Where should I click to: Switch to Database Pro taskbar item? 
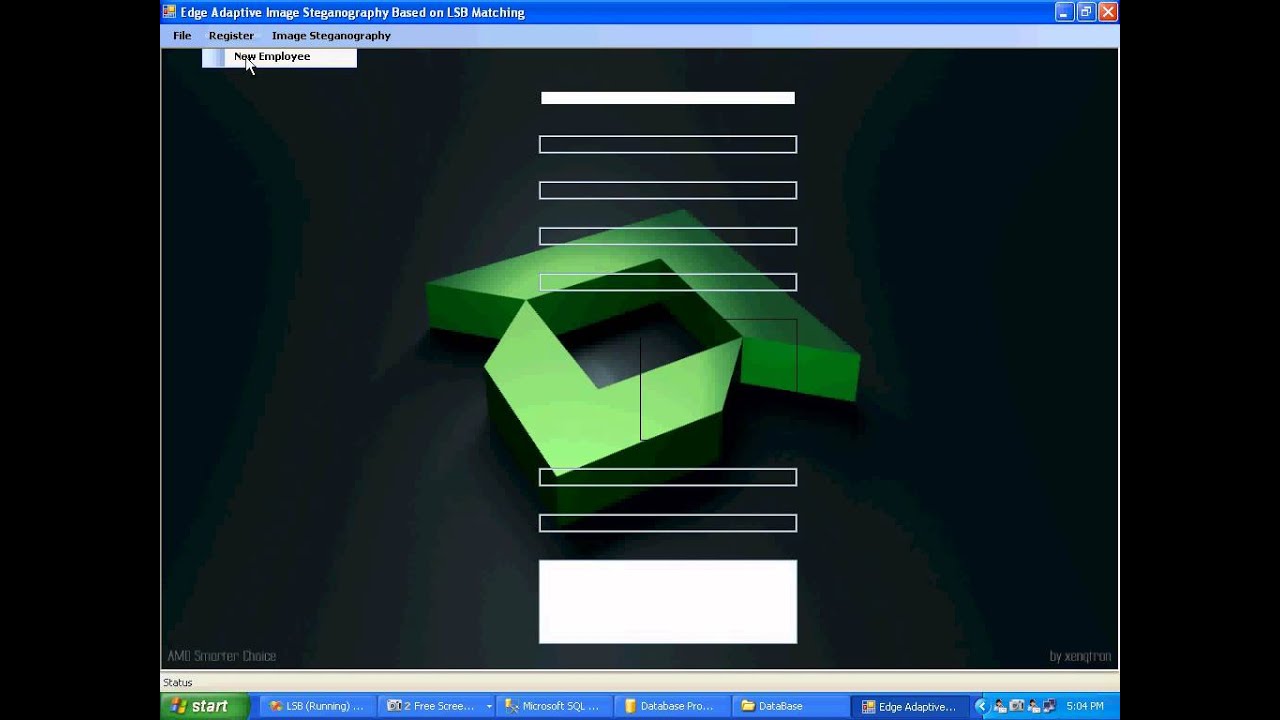pos(671,706)
